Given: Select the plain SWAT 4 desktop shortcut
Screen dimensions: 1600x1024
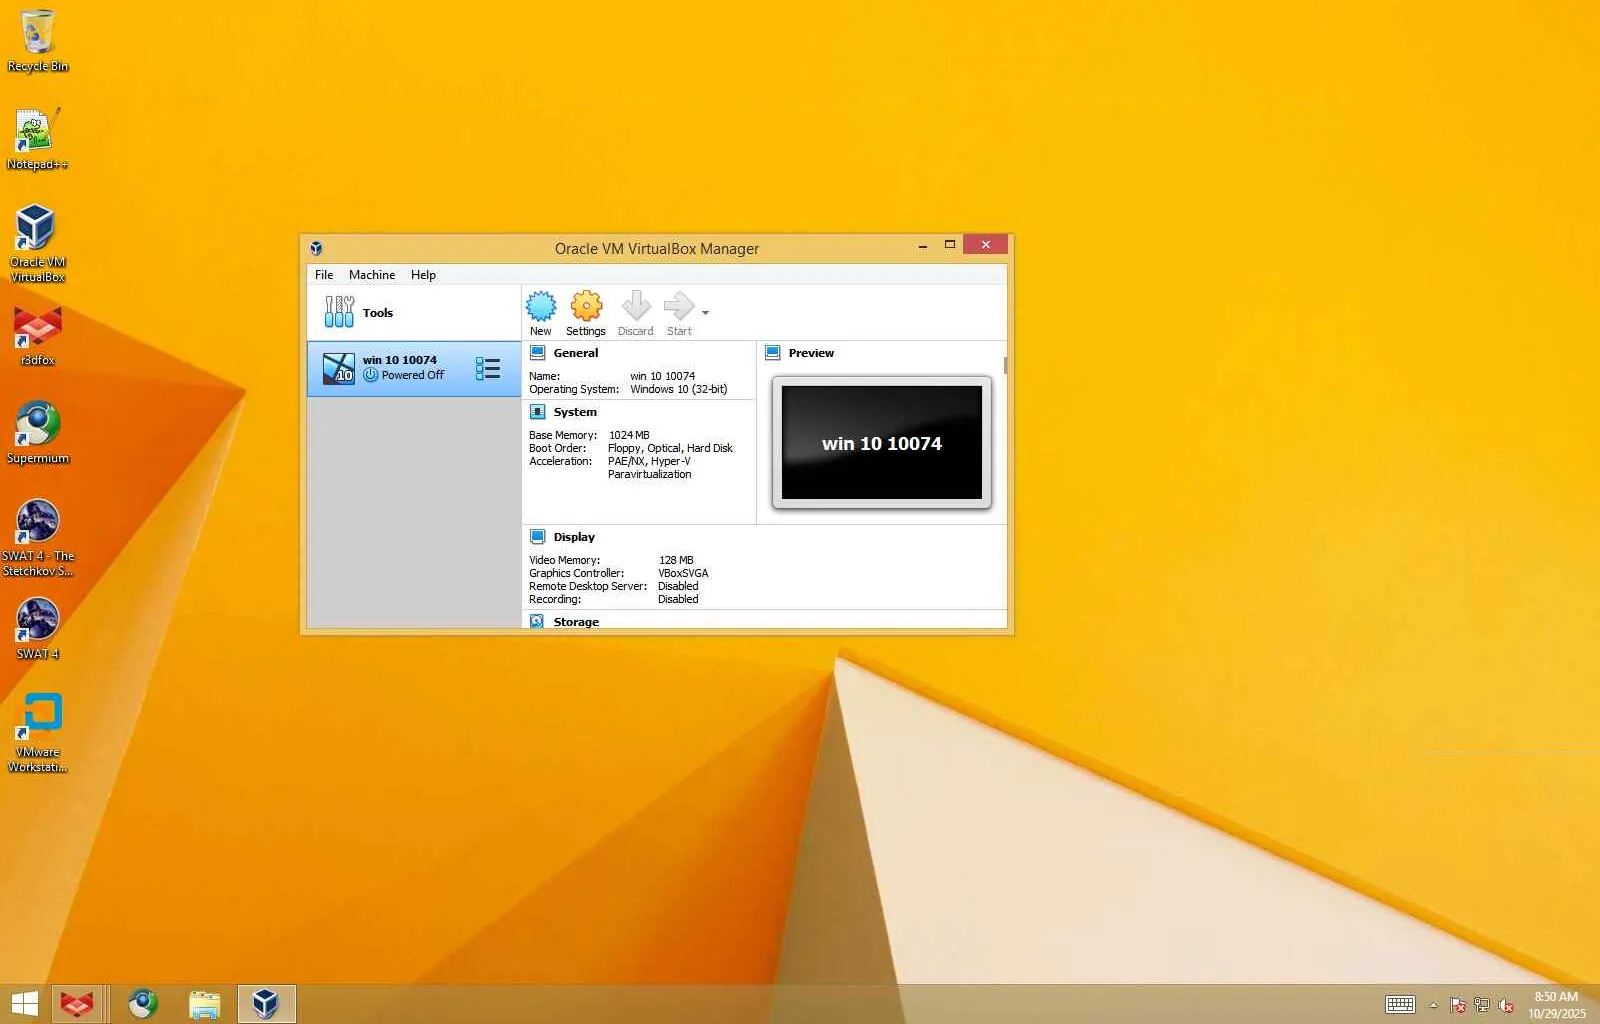Looking at the screenshot, I should pyautogui.click(x=38, y=629).
